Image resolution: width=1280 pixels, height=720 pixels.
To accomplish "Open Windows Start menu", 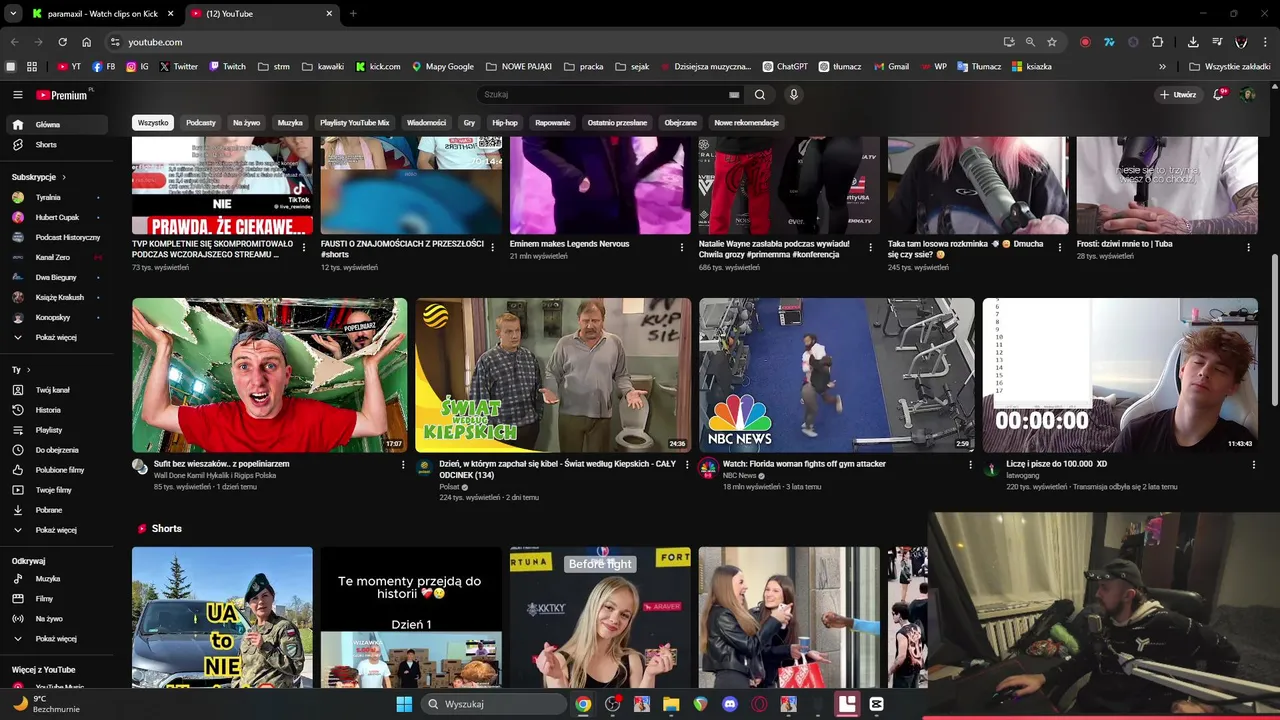I will pyautogui.click(x=404, y=704).
